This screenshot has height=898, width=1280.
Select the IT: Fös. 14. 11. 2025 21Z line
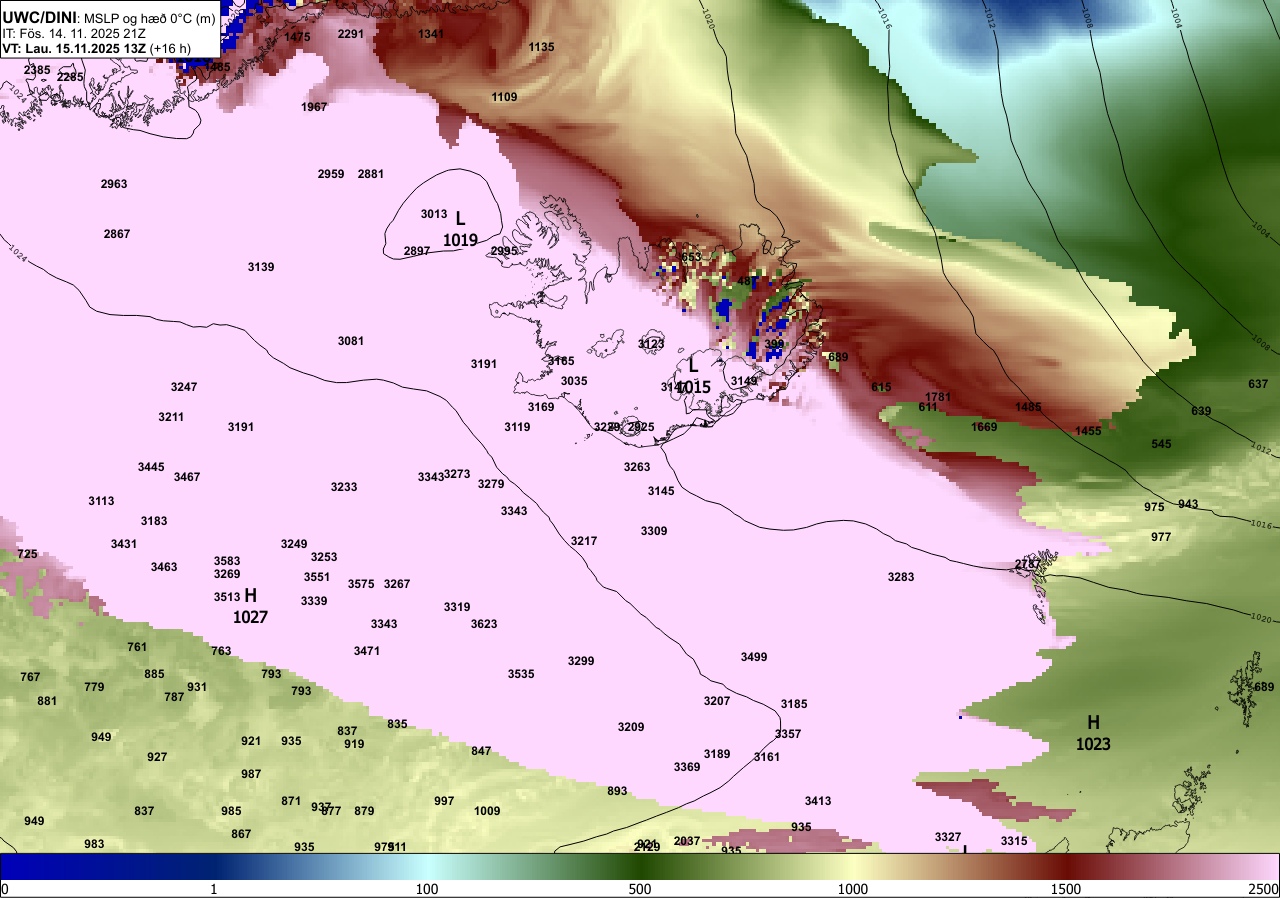(x=75, y=33)
